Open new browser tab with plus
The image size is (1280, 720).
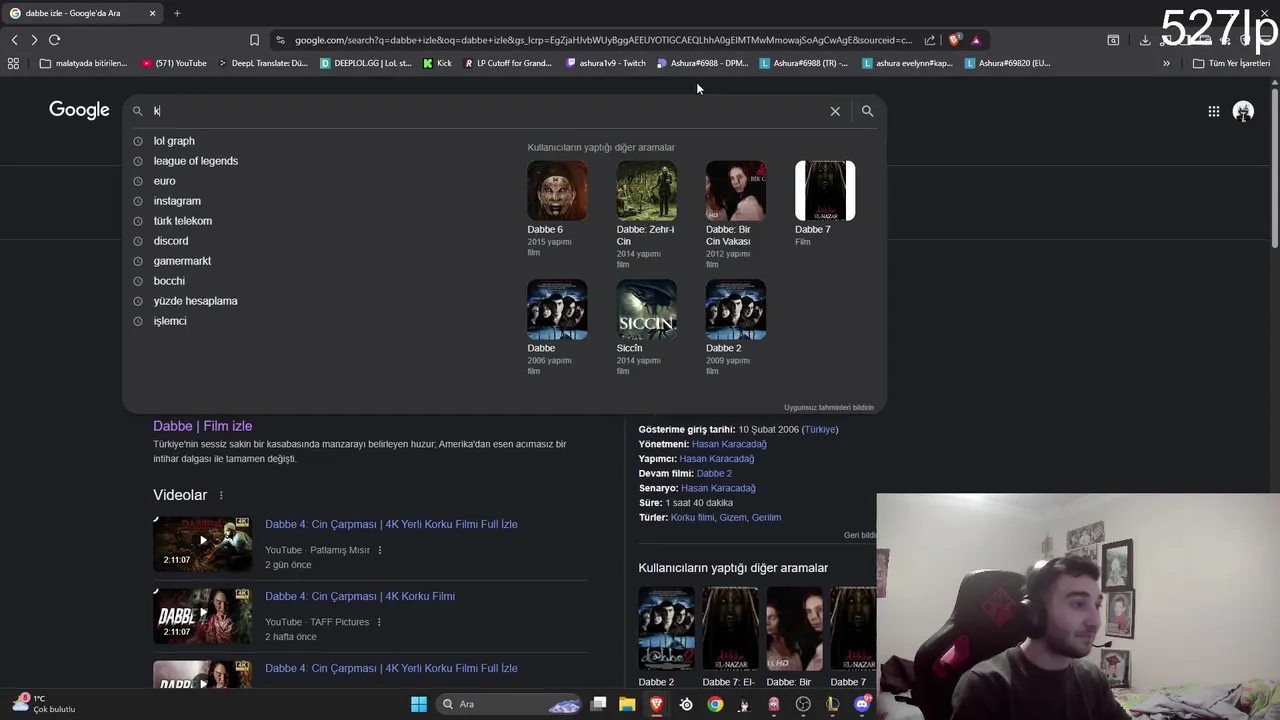pyautogui.click(x=177, y=13)
